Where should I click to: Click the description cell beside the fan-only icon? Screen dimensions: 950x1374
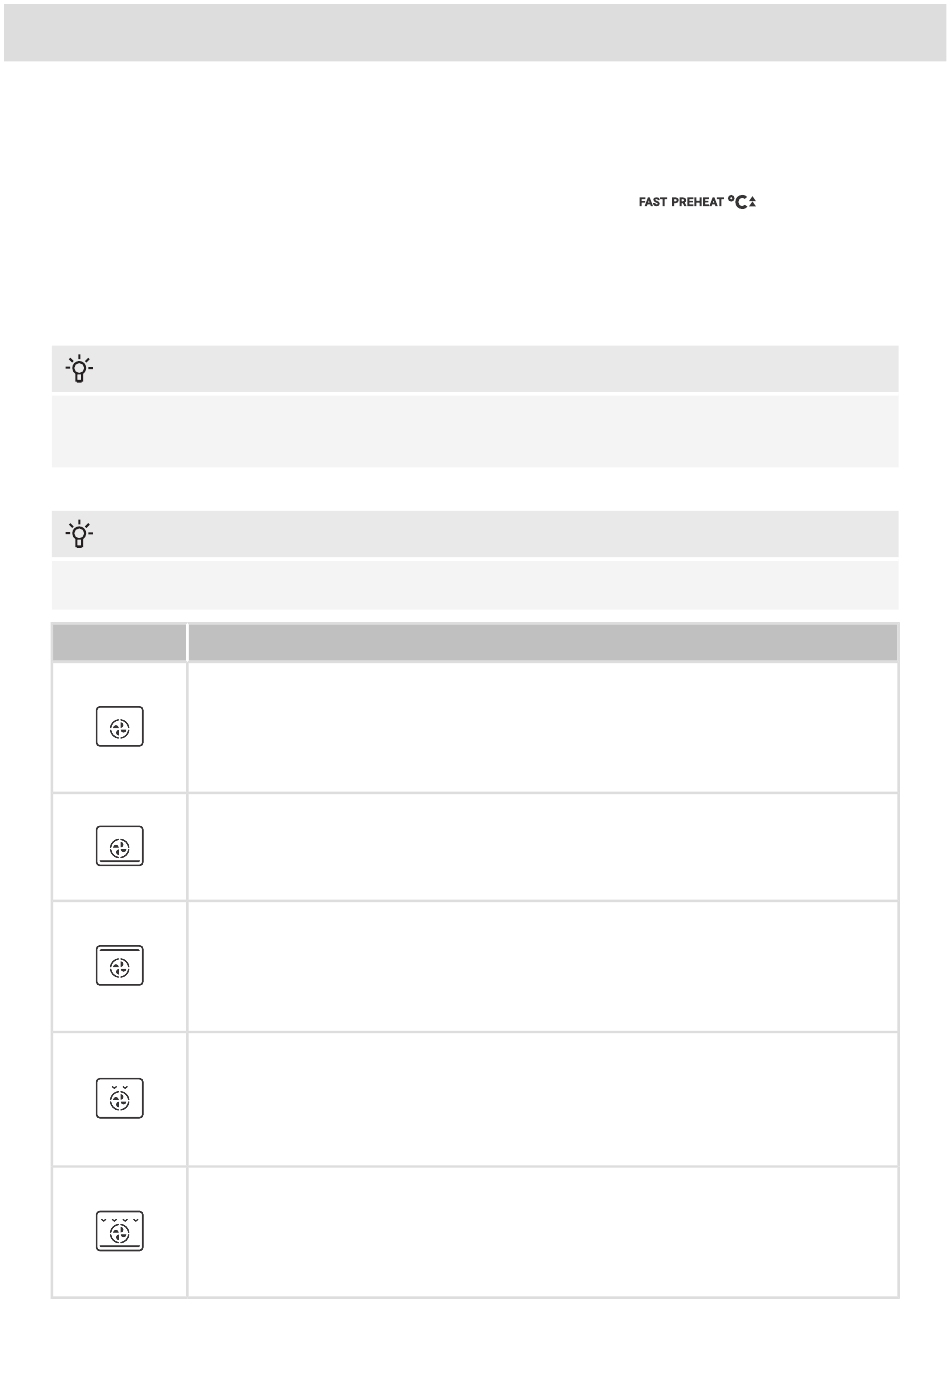(x=543, y=727)
